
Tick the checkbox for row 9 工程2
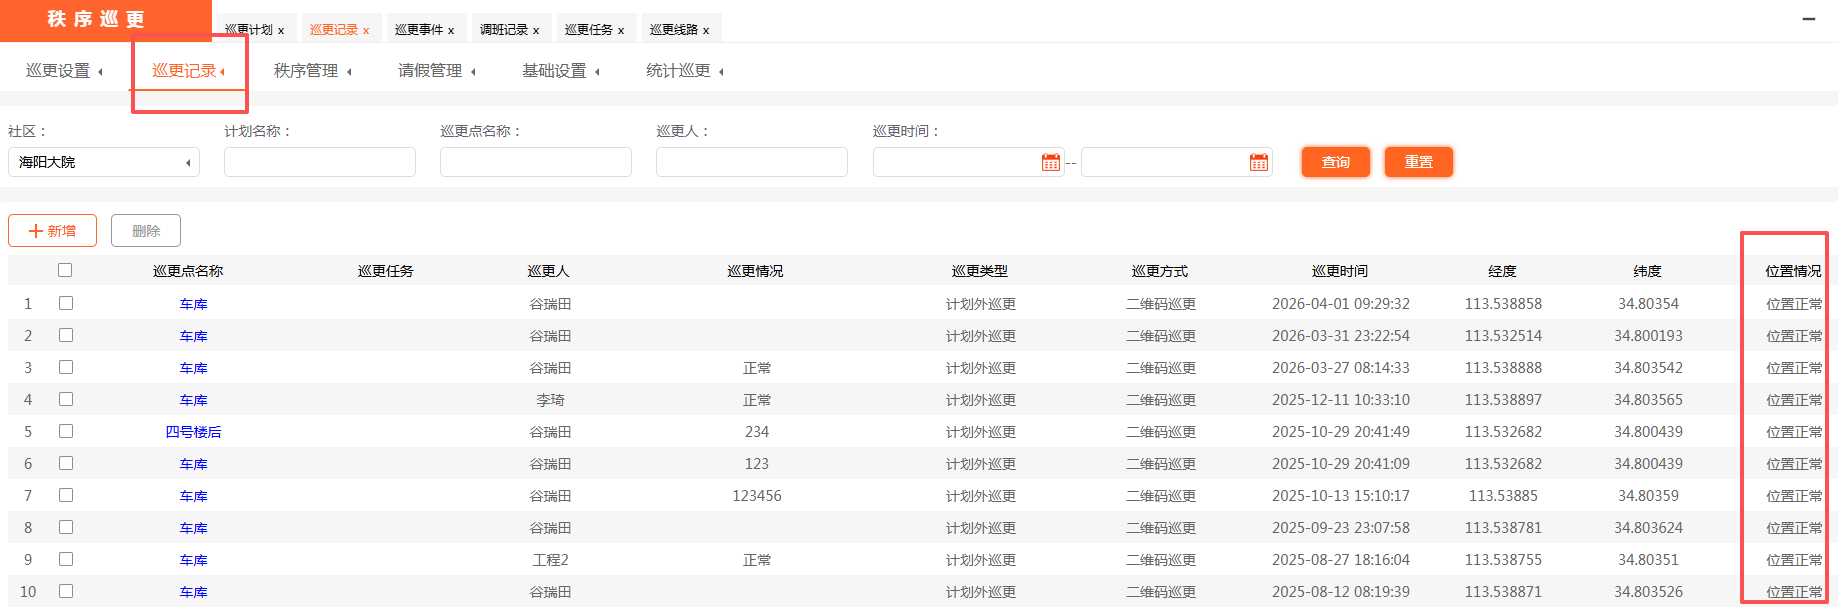[66, 559]
